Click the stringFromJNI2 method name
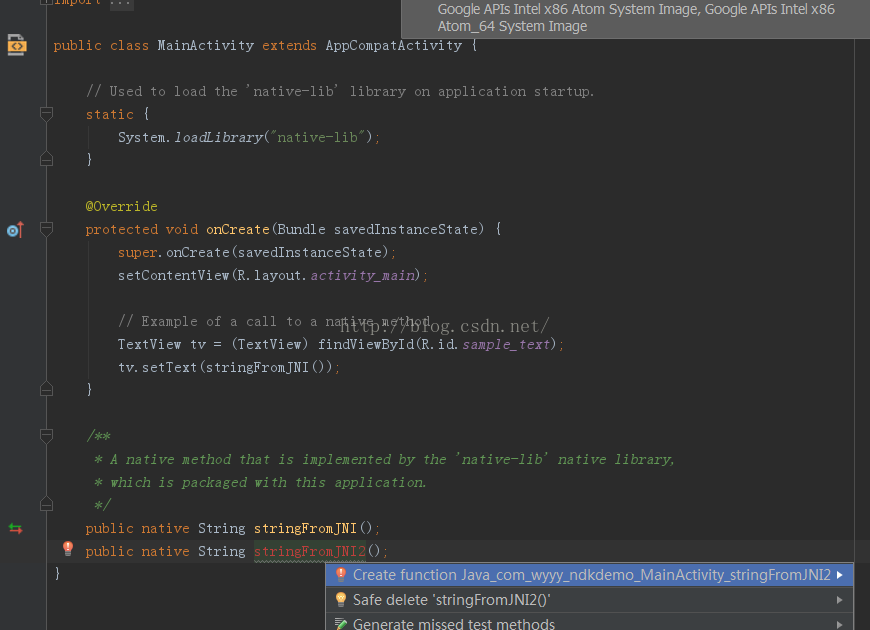 (x=310, y=551)
